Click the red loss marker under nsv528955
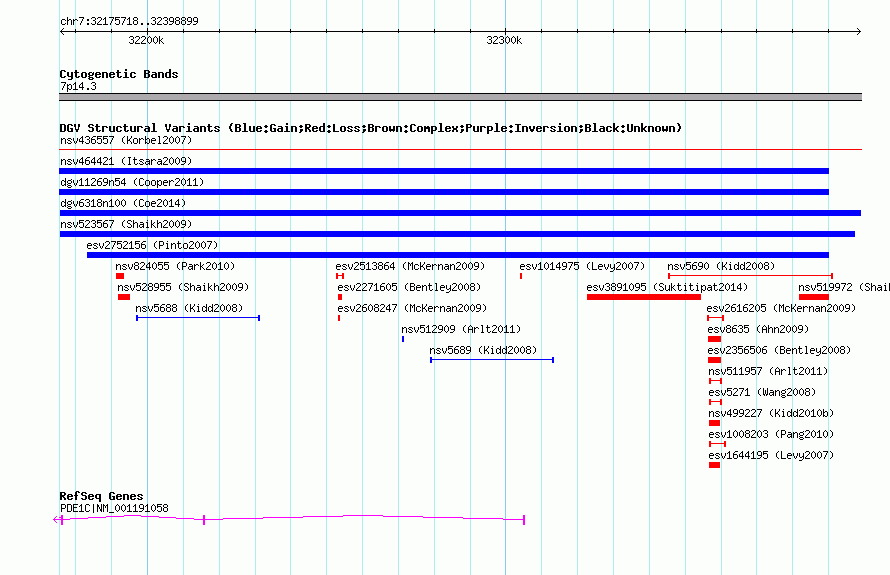 point(124,297)
